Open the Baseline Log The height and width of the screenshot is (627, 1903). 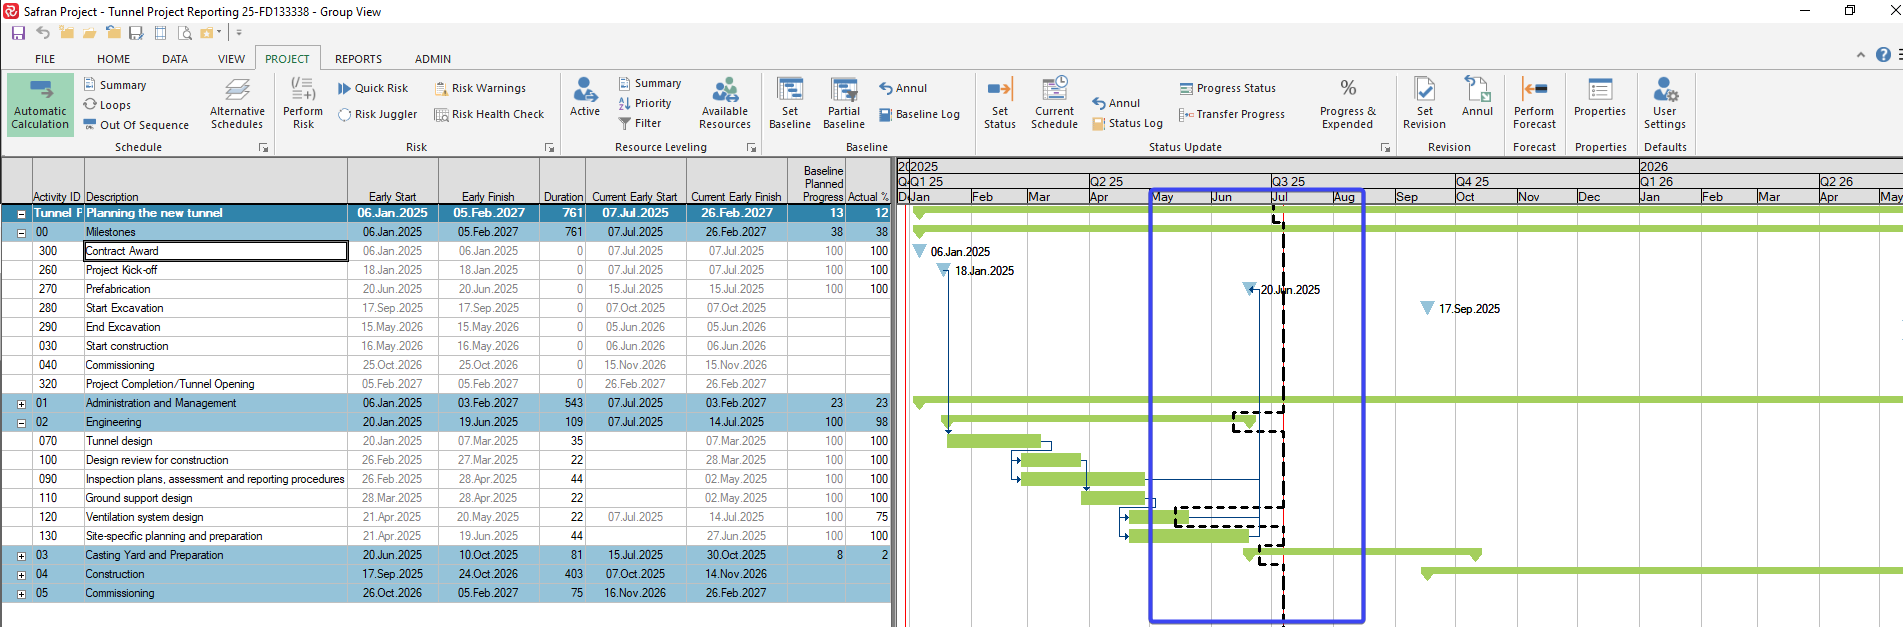919,114
